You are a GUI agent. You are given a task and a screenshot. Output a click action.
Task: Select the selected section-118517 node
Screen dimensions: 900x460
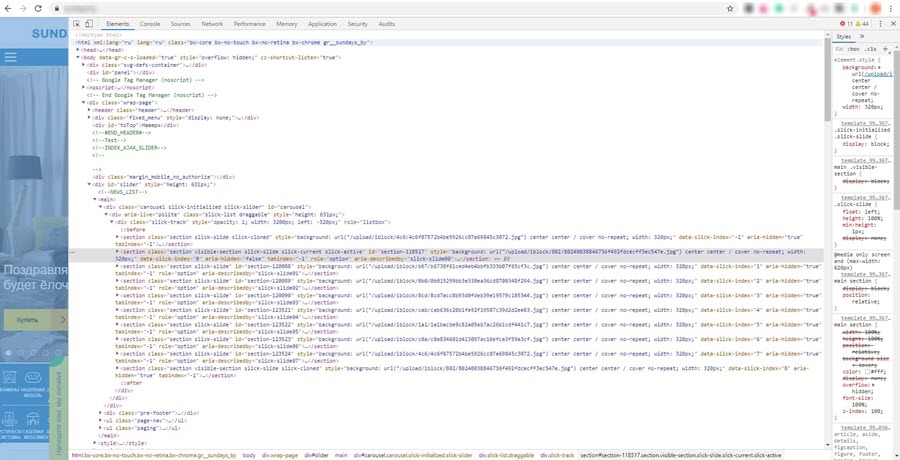point(448,255)
